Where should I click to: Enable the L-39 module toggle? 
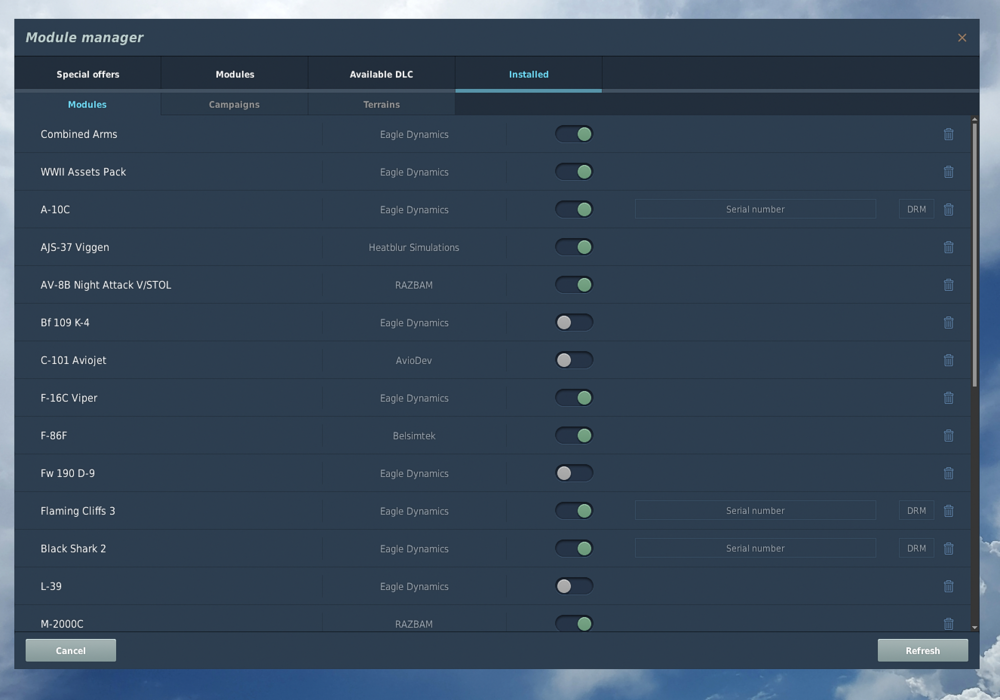(x=574, y=585)
